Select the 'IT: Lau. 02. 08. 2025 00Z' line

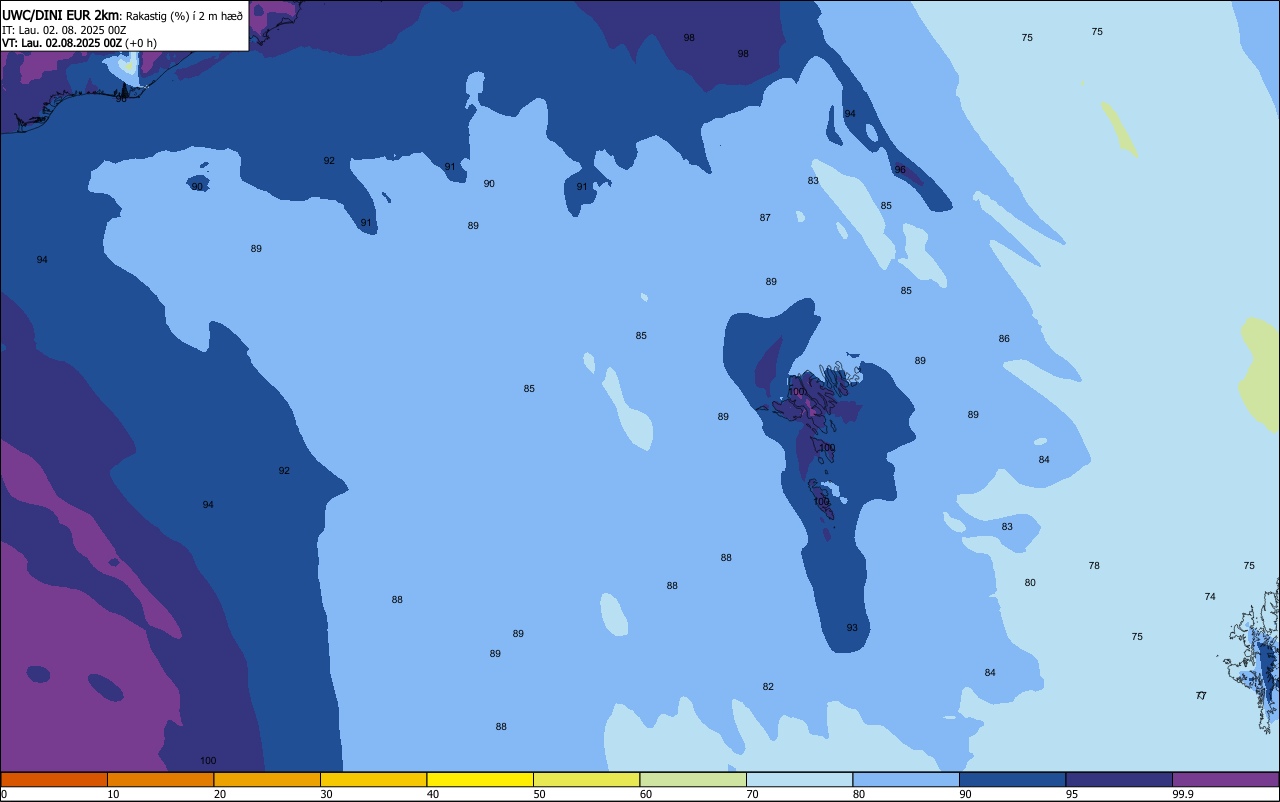click(x=64, y=30)
